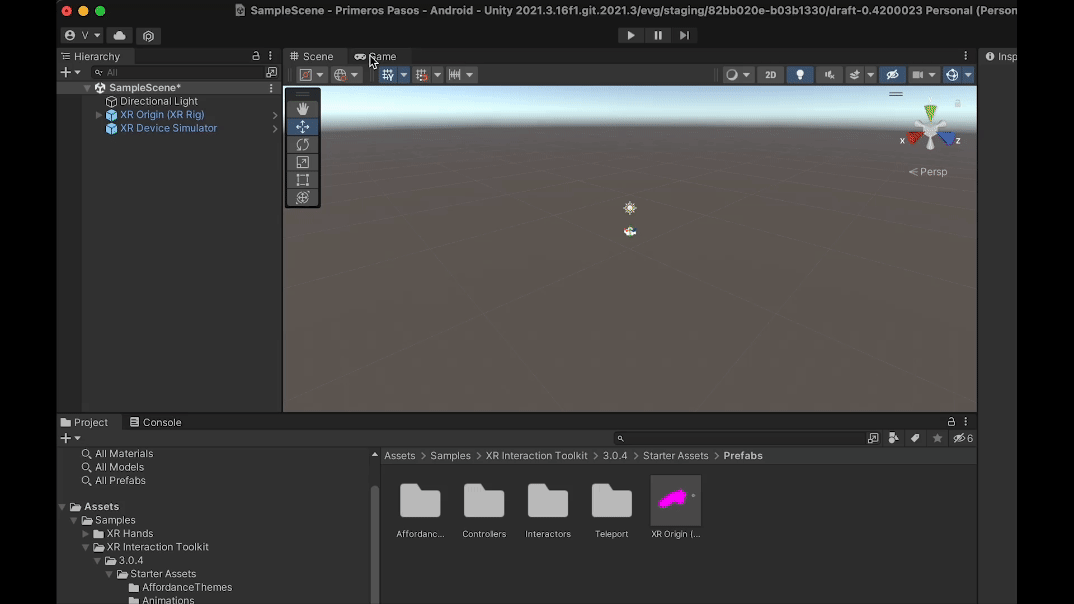1074x604 pixels.
Task: Select All Prefabs favorite
Action: (x=114, y=481)
